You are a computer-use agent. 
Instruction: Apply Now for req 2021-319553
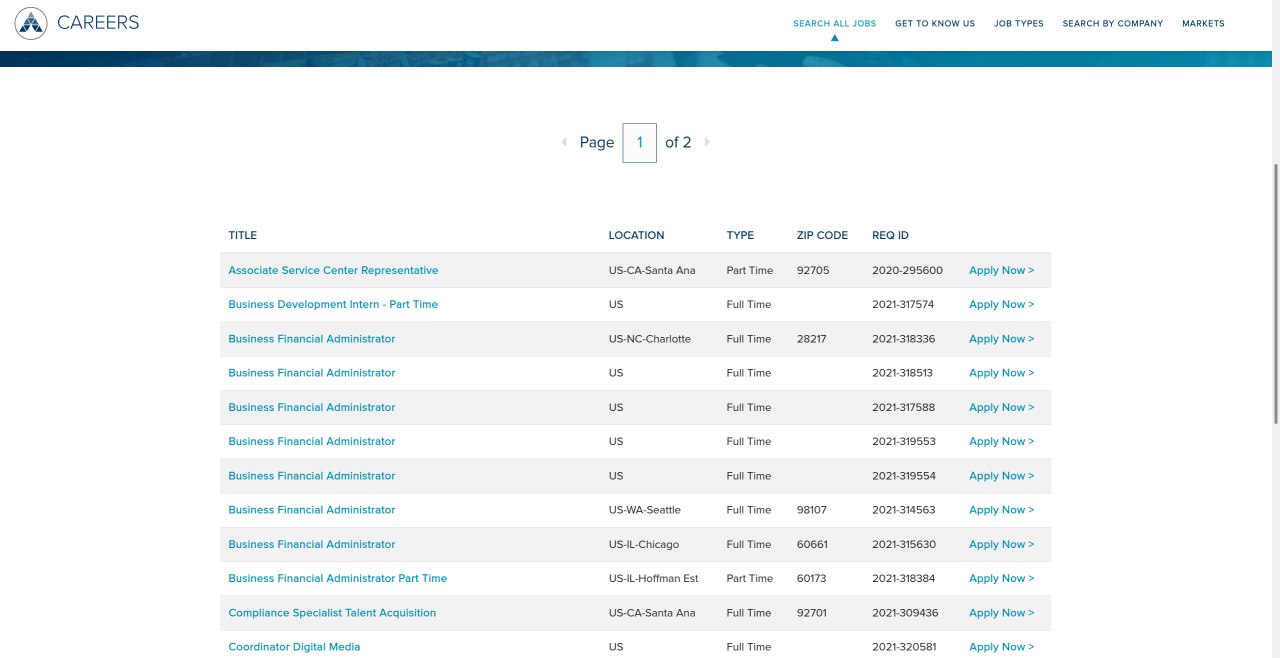[1001, 441]
